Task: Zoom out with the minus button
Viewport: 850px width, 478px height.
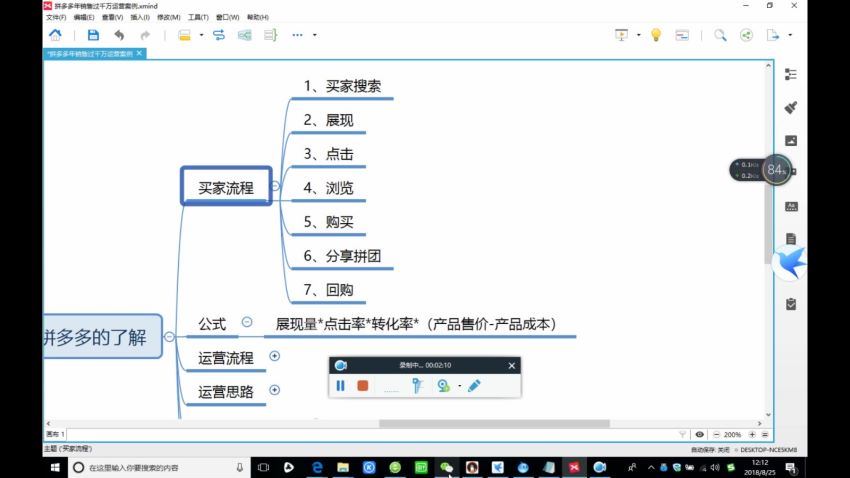Action: tap(717, 435)
